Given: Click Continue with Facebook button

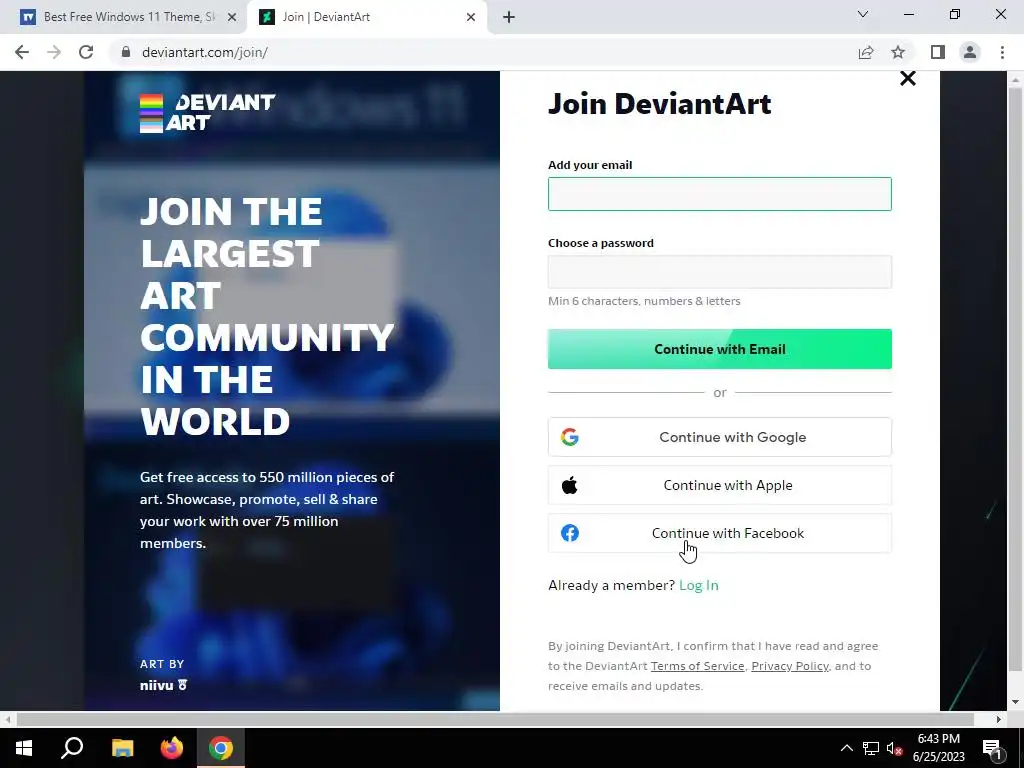Looking at the screenshot, I should [720, 533].
